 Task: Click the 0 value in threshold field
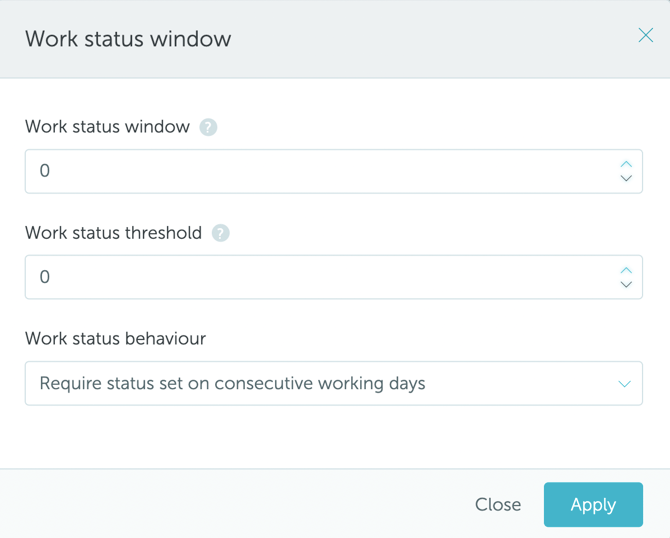coord(44,277)
